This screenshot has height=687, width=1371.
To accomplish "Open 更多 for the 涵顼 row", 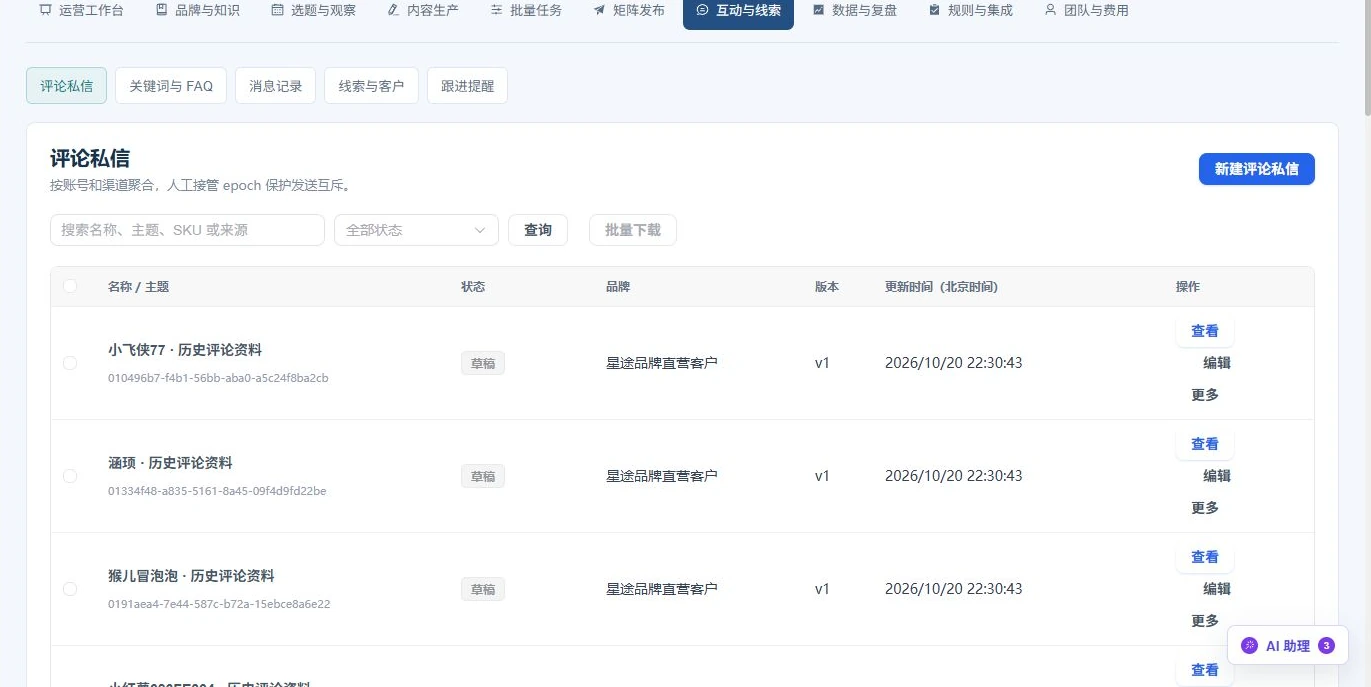I will click(1205, 508).
